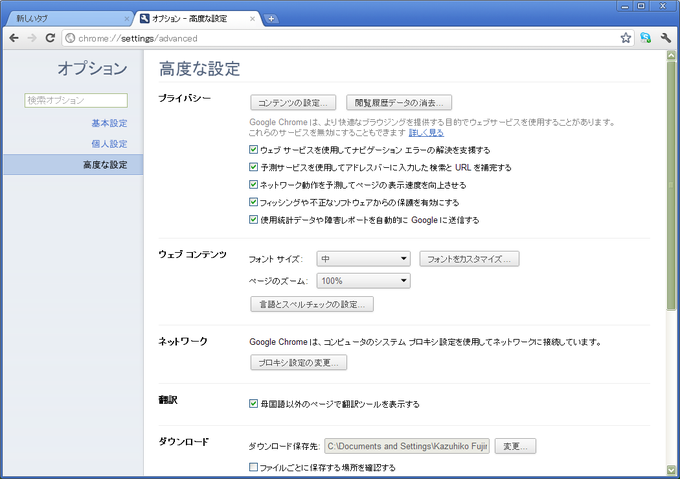The height and width of the screenshot is (479, 680).
Task: Click the ダウンロード保存先 path field
Action: [407, 446]
